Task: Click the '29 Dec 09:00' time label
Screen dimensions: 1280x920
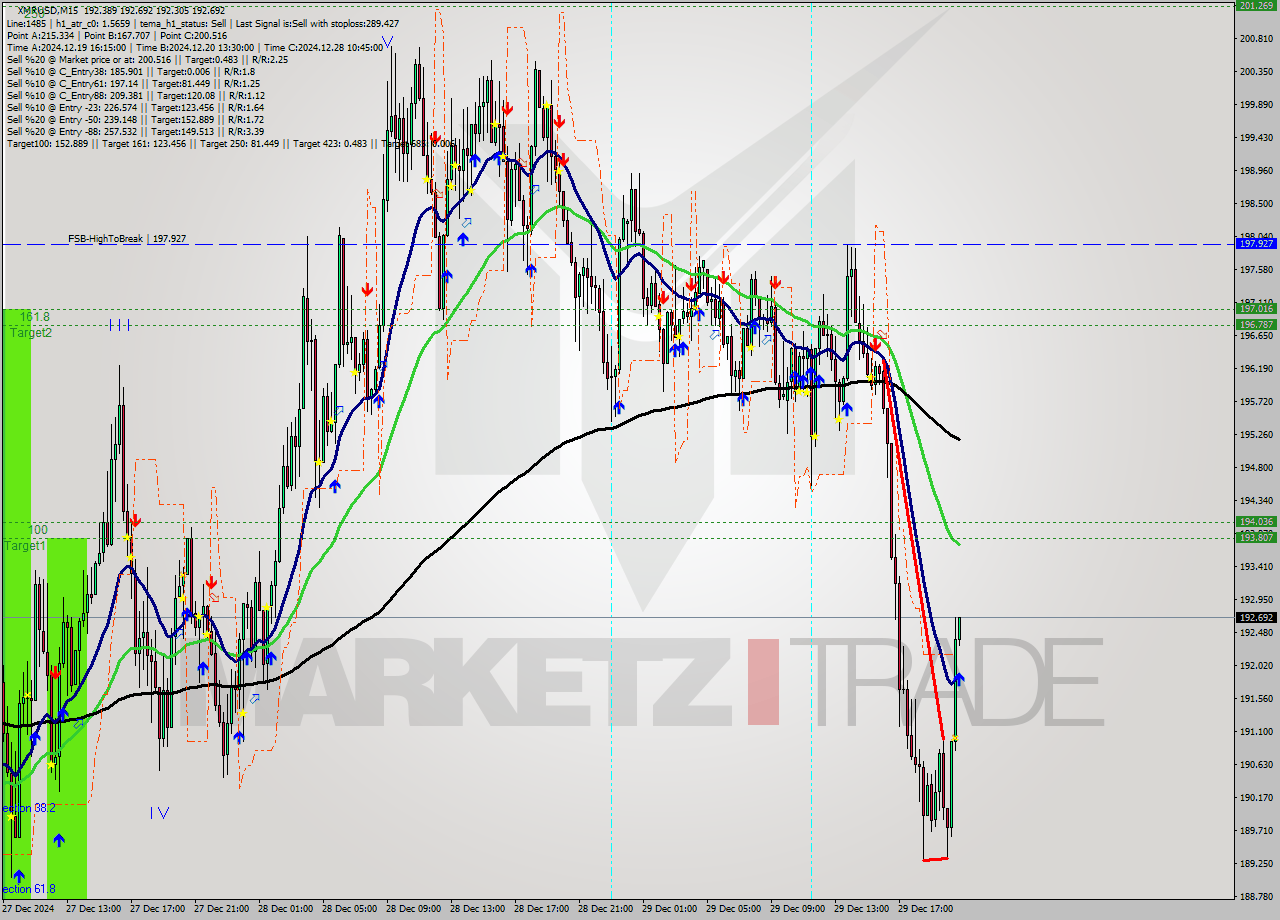Action: click(797, 909)
